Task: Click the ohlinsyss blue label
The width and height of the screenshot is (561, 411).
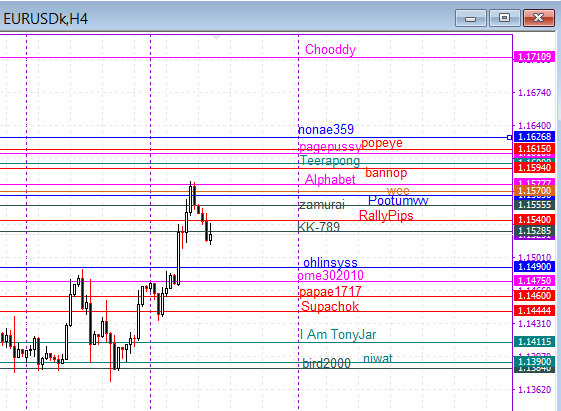Action: coord(330,263)
